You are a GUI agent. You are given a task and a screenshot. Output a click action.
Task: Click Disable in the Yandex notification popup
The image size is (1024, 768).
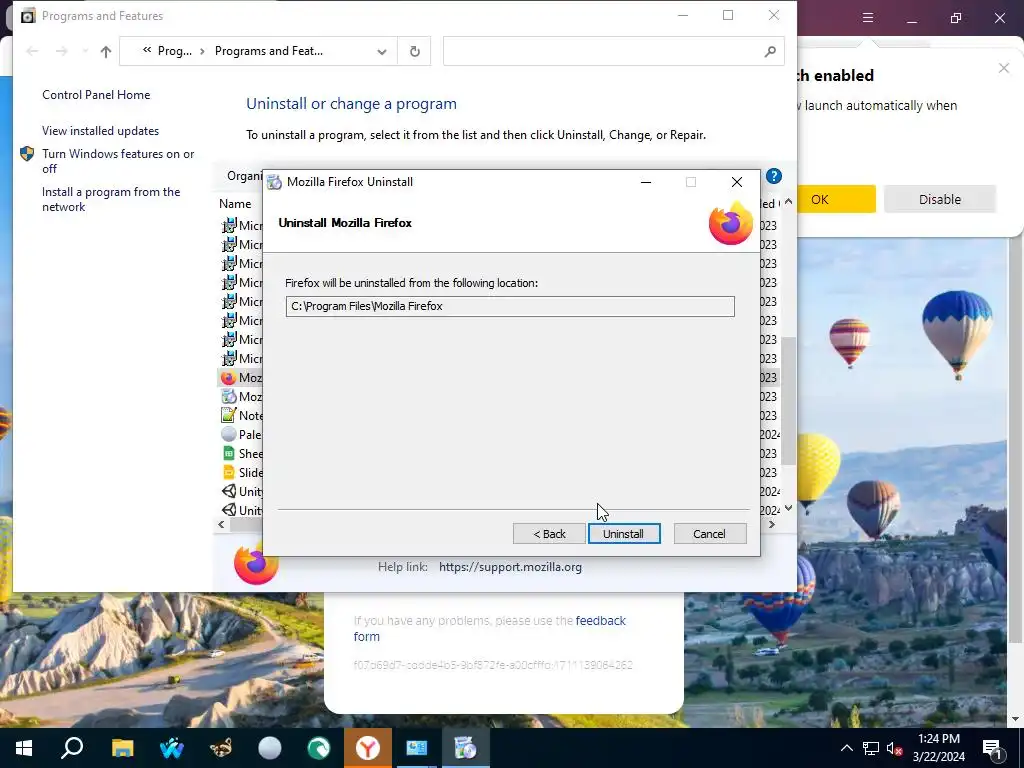pos(940,199)
